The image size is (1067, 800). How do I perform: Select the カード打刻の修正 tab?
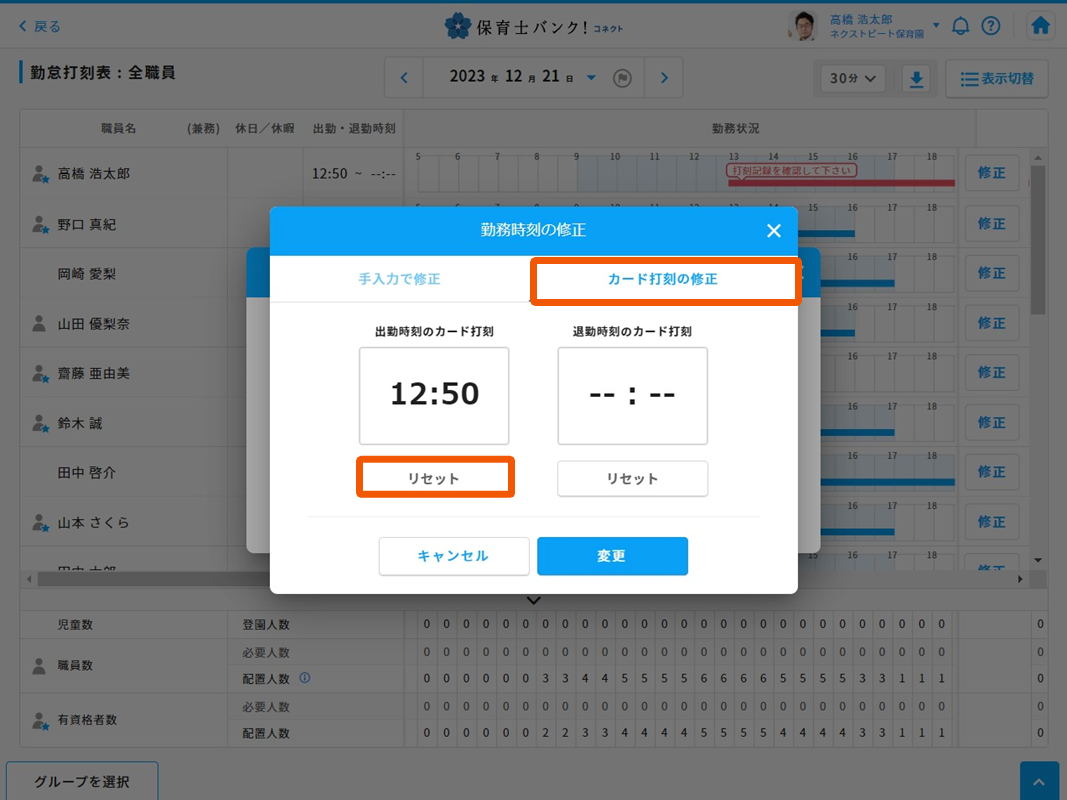[663, 280]
